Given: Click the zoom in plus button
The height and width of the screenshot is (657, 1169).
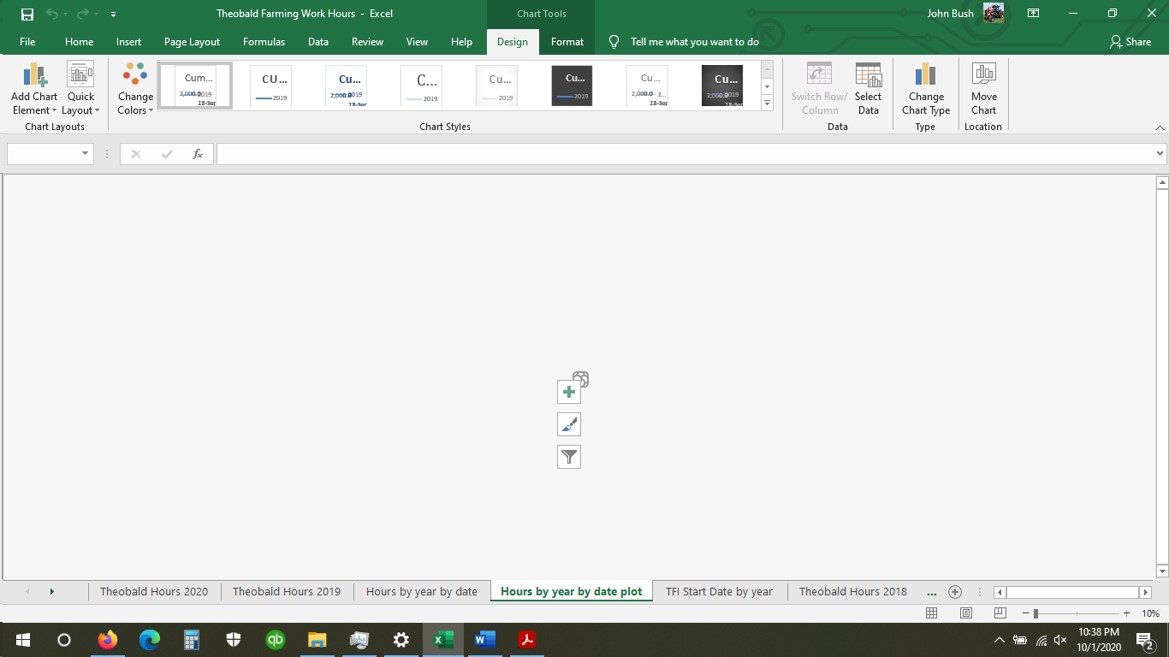Looking at the screenshot, I should 1126,613.
